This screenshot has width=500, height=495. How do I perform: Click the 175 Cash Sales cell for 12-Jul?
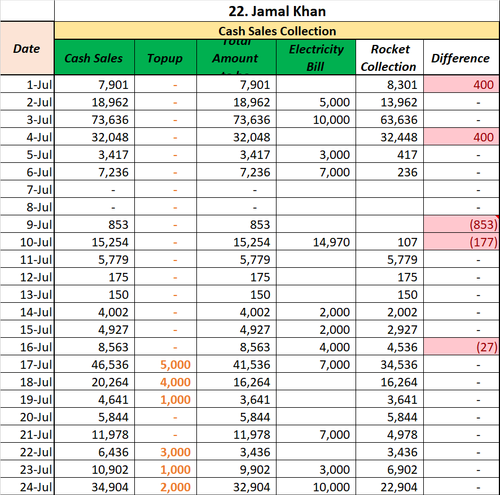click(x=94, y=277)
